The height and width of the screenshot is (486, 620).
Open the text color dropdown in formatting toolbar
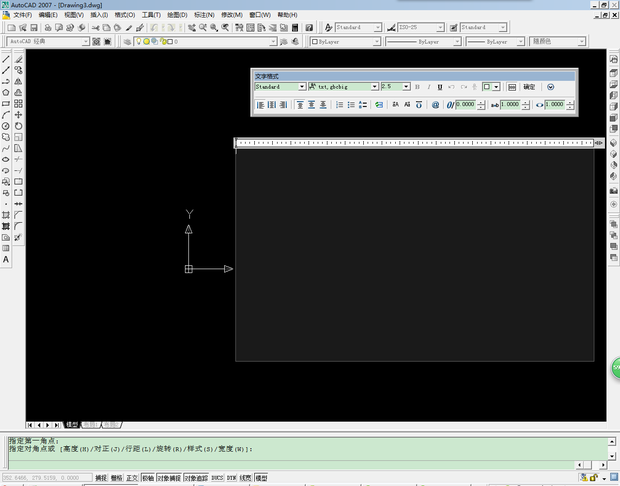point(491,87)
